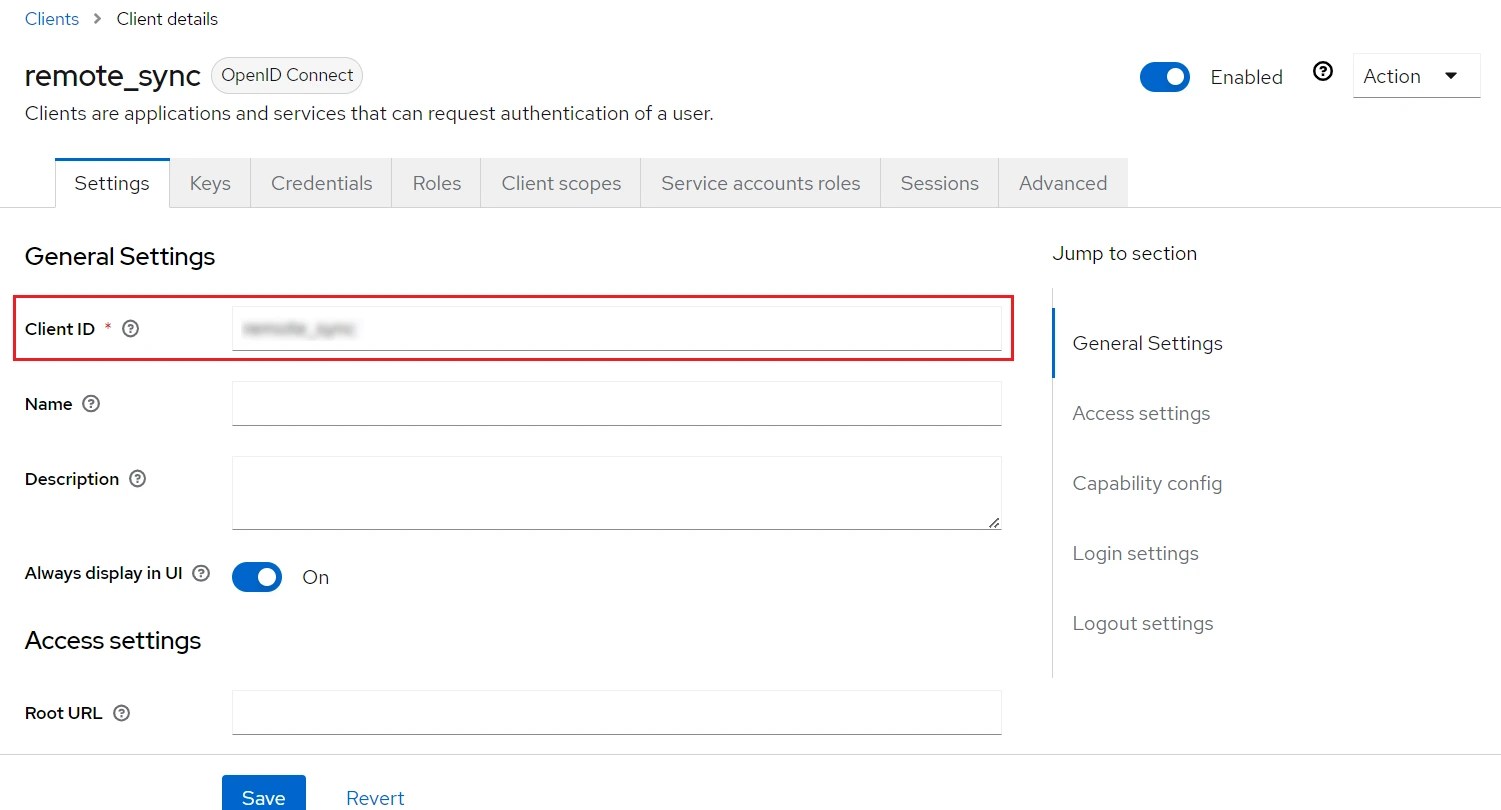Viewport: 1501px width, 810px height.
Task: Save the client settings
Action: [263, 797]
